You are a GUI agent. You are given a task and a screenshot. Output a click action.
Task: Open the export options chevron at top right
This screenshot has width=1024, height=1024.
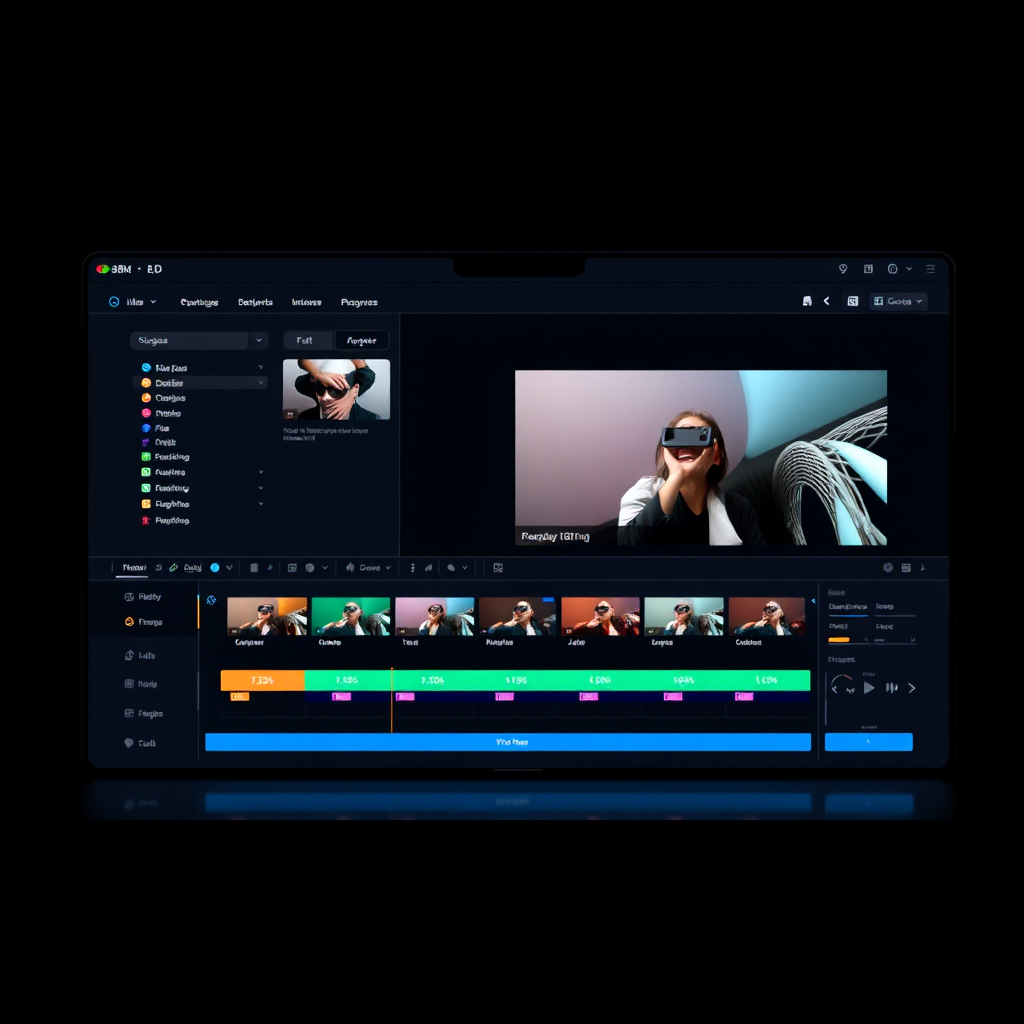pos(918,301)
